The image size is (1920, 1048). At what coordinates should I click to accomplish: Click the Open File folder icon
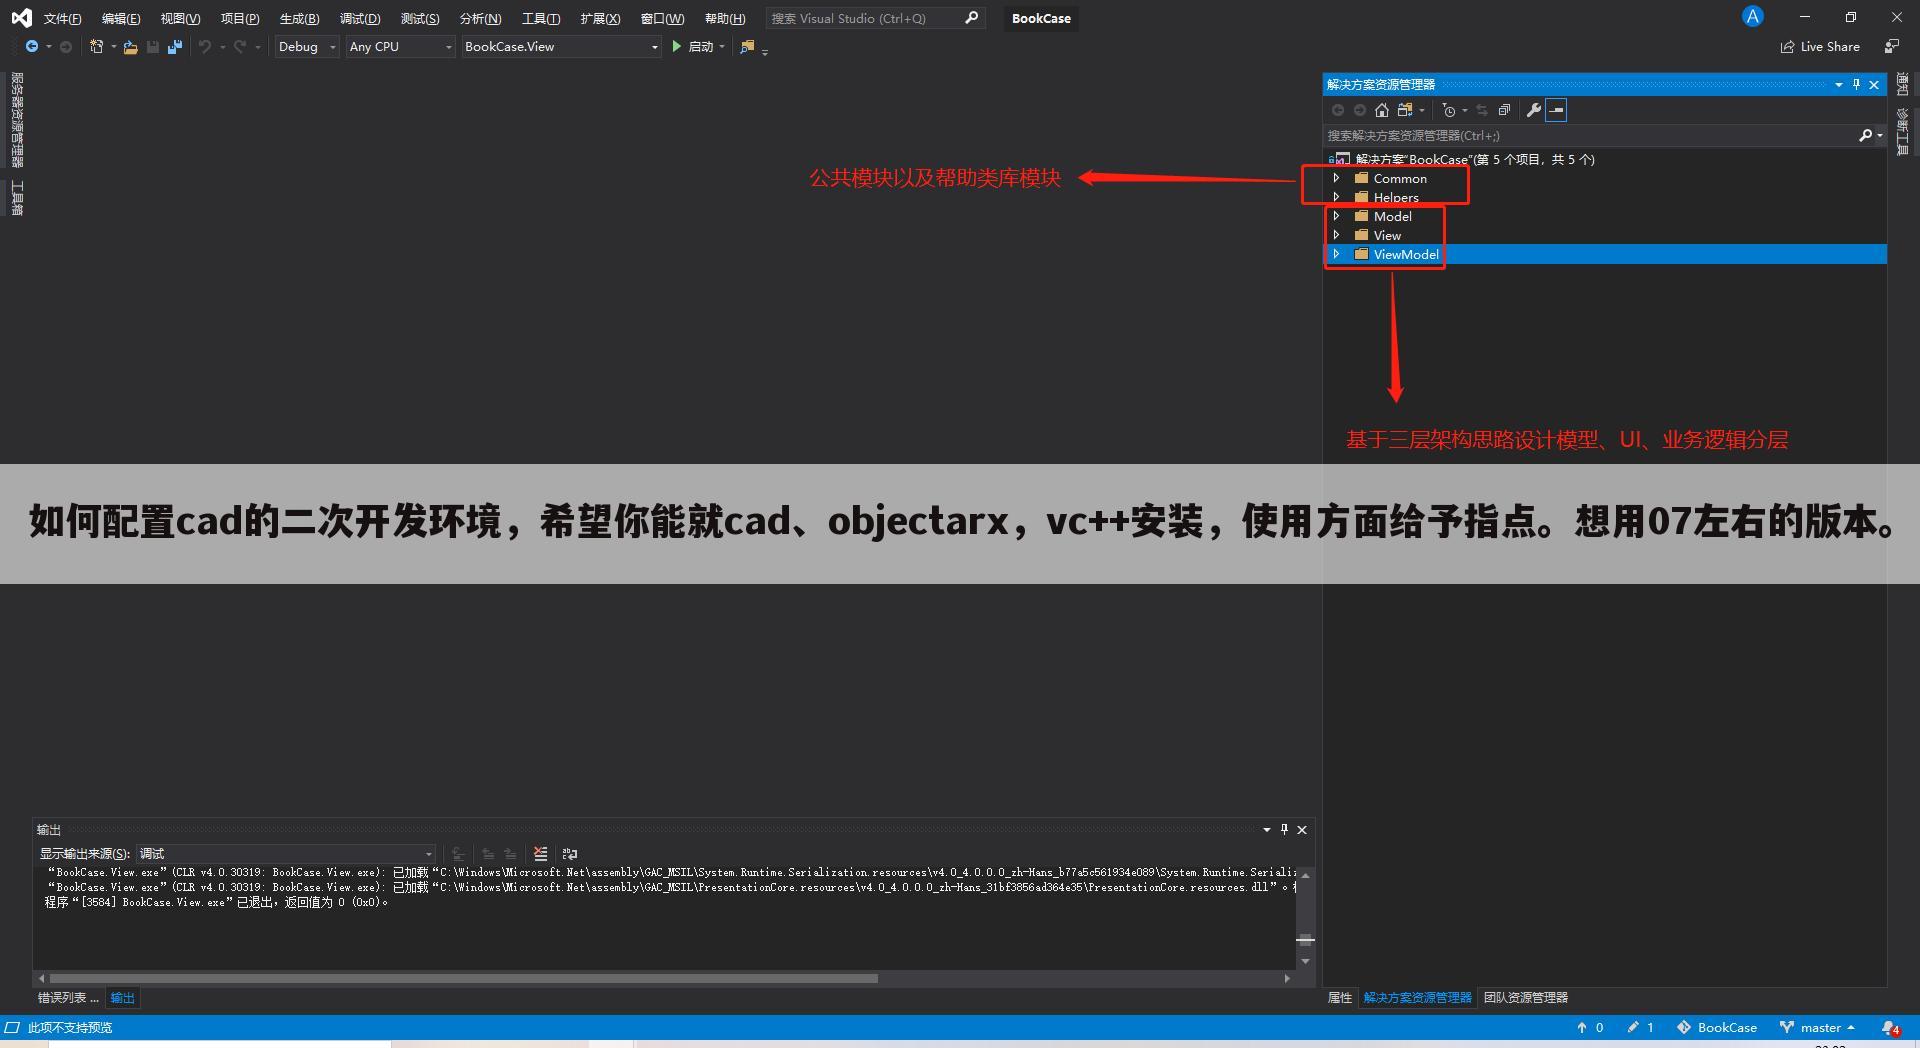(x=130, y=47)
